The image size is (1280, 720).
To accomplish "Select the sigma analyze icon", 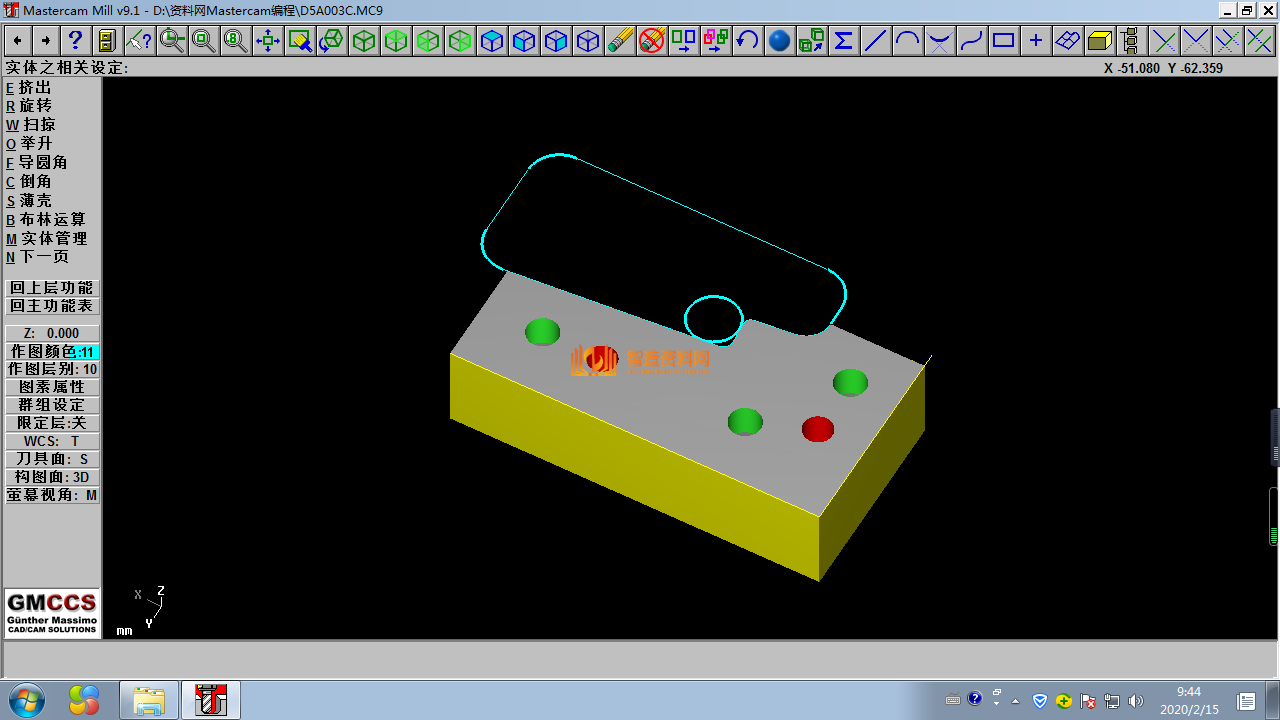I will click(x=844, y=41).
